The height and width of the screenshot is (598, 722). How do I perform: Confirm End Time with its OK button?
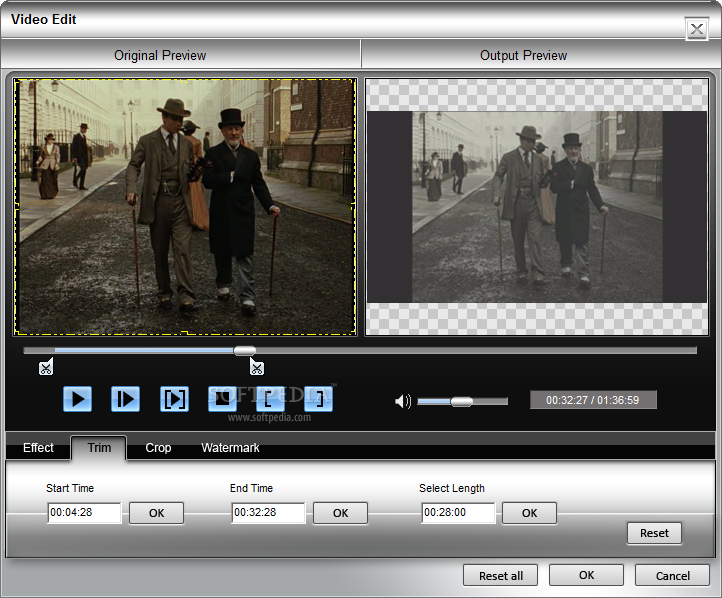tap(341, 513)
